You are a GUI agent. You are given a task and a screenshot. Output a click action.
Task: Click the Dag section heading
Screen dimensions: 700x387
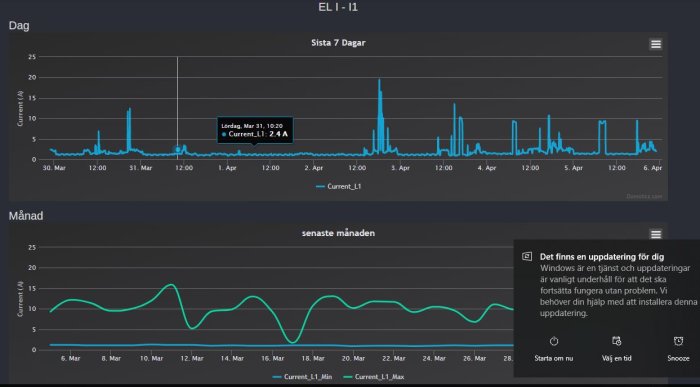click(x=19, y=26)
